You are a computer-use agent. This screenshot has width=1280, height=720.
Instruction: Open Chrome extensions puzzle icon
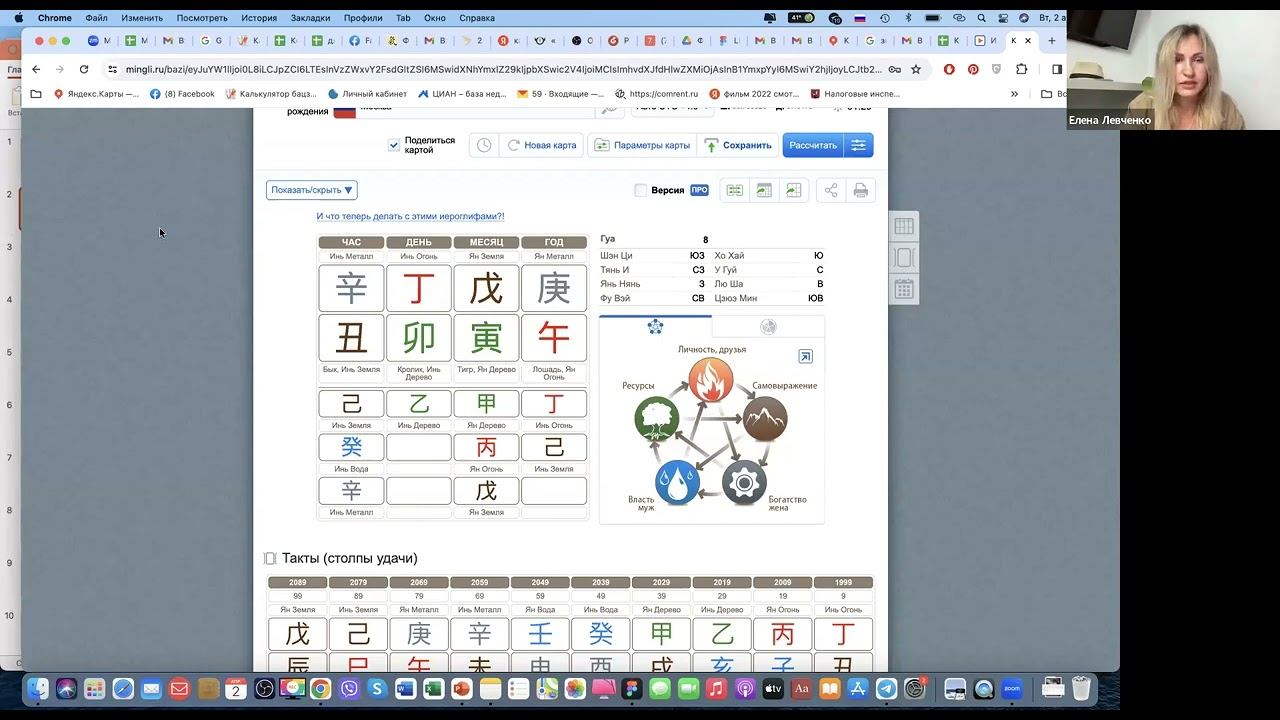[1021, 69]
